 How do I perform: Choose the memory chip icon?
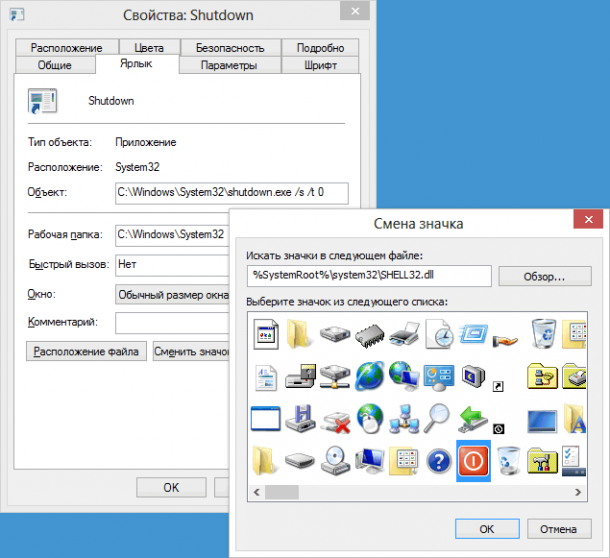[368, 333]
